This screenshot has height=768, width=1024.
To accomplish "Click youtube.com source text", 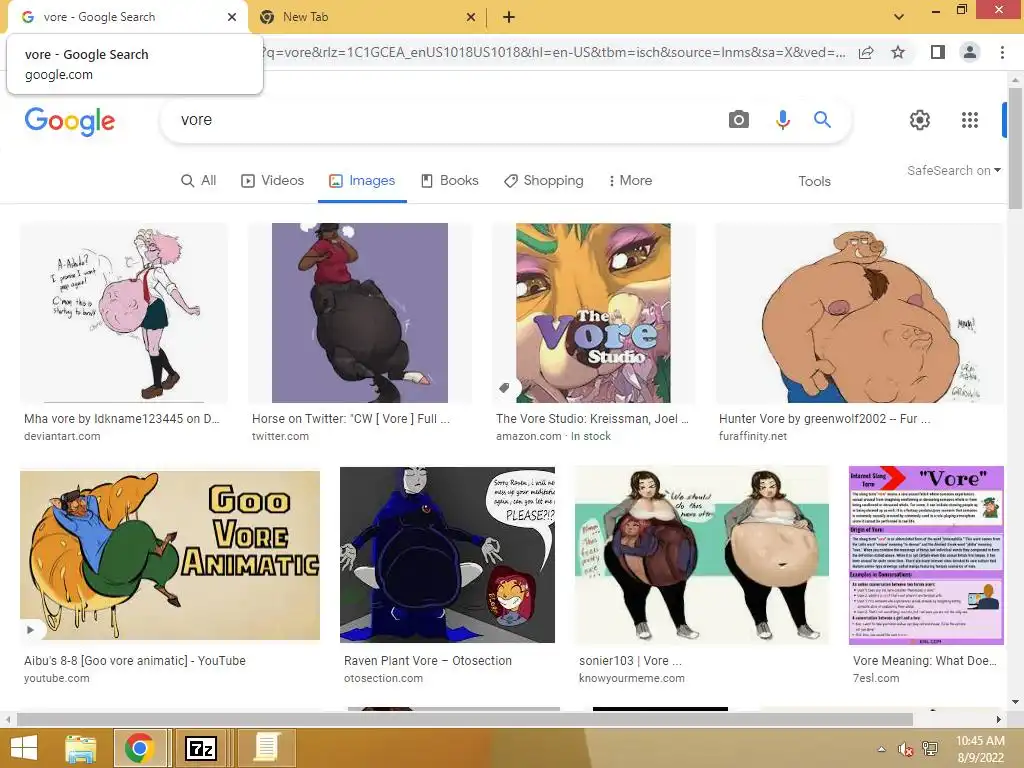I will [x=57, y=678].
